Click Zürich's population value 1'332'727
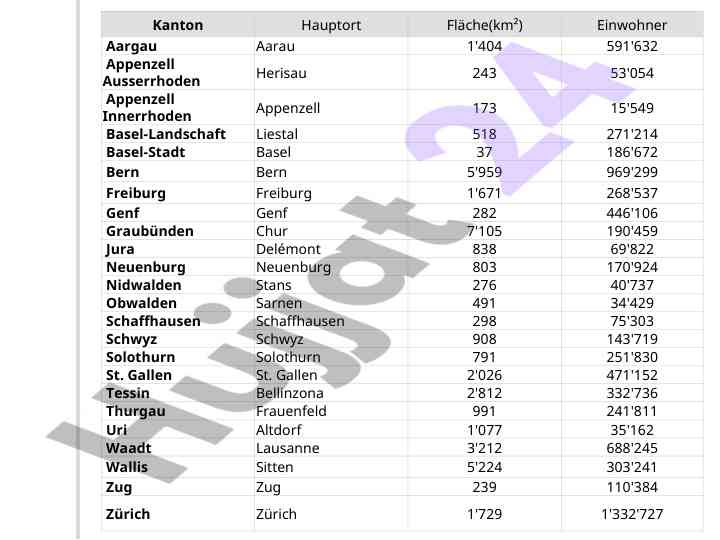The height and width of the screenshot is (540, 720). tap(632, 514)
